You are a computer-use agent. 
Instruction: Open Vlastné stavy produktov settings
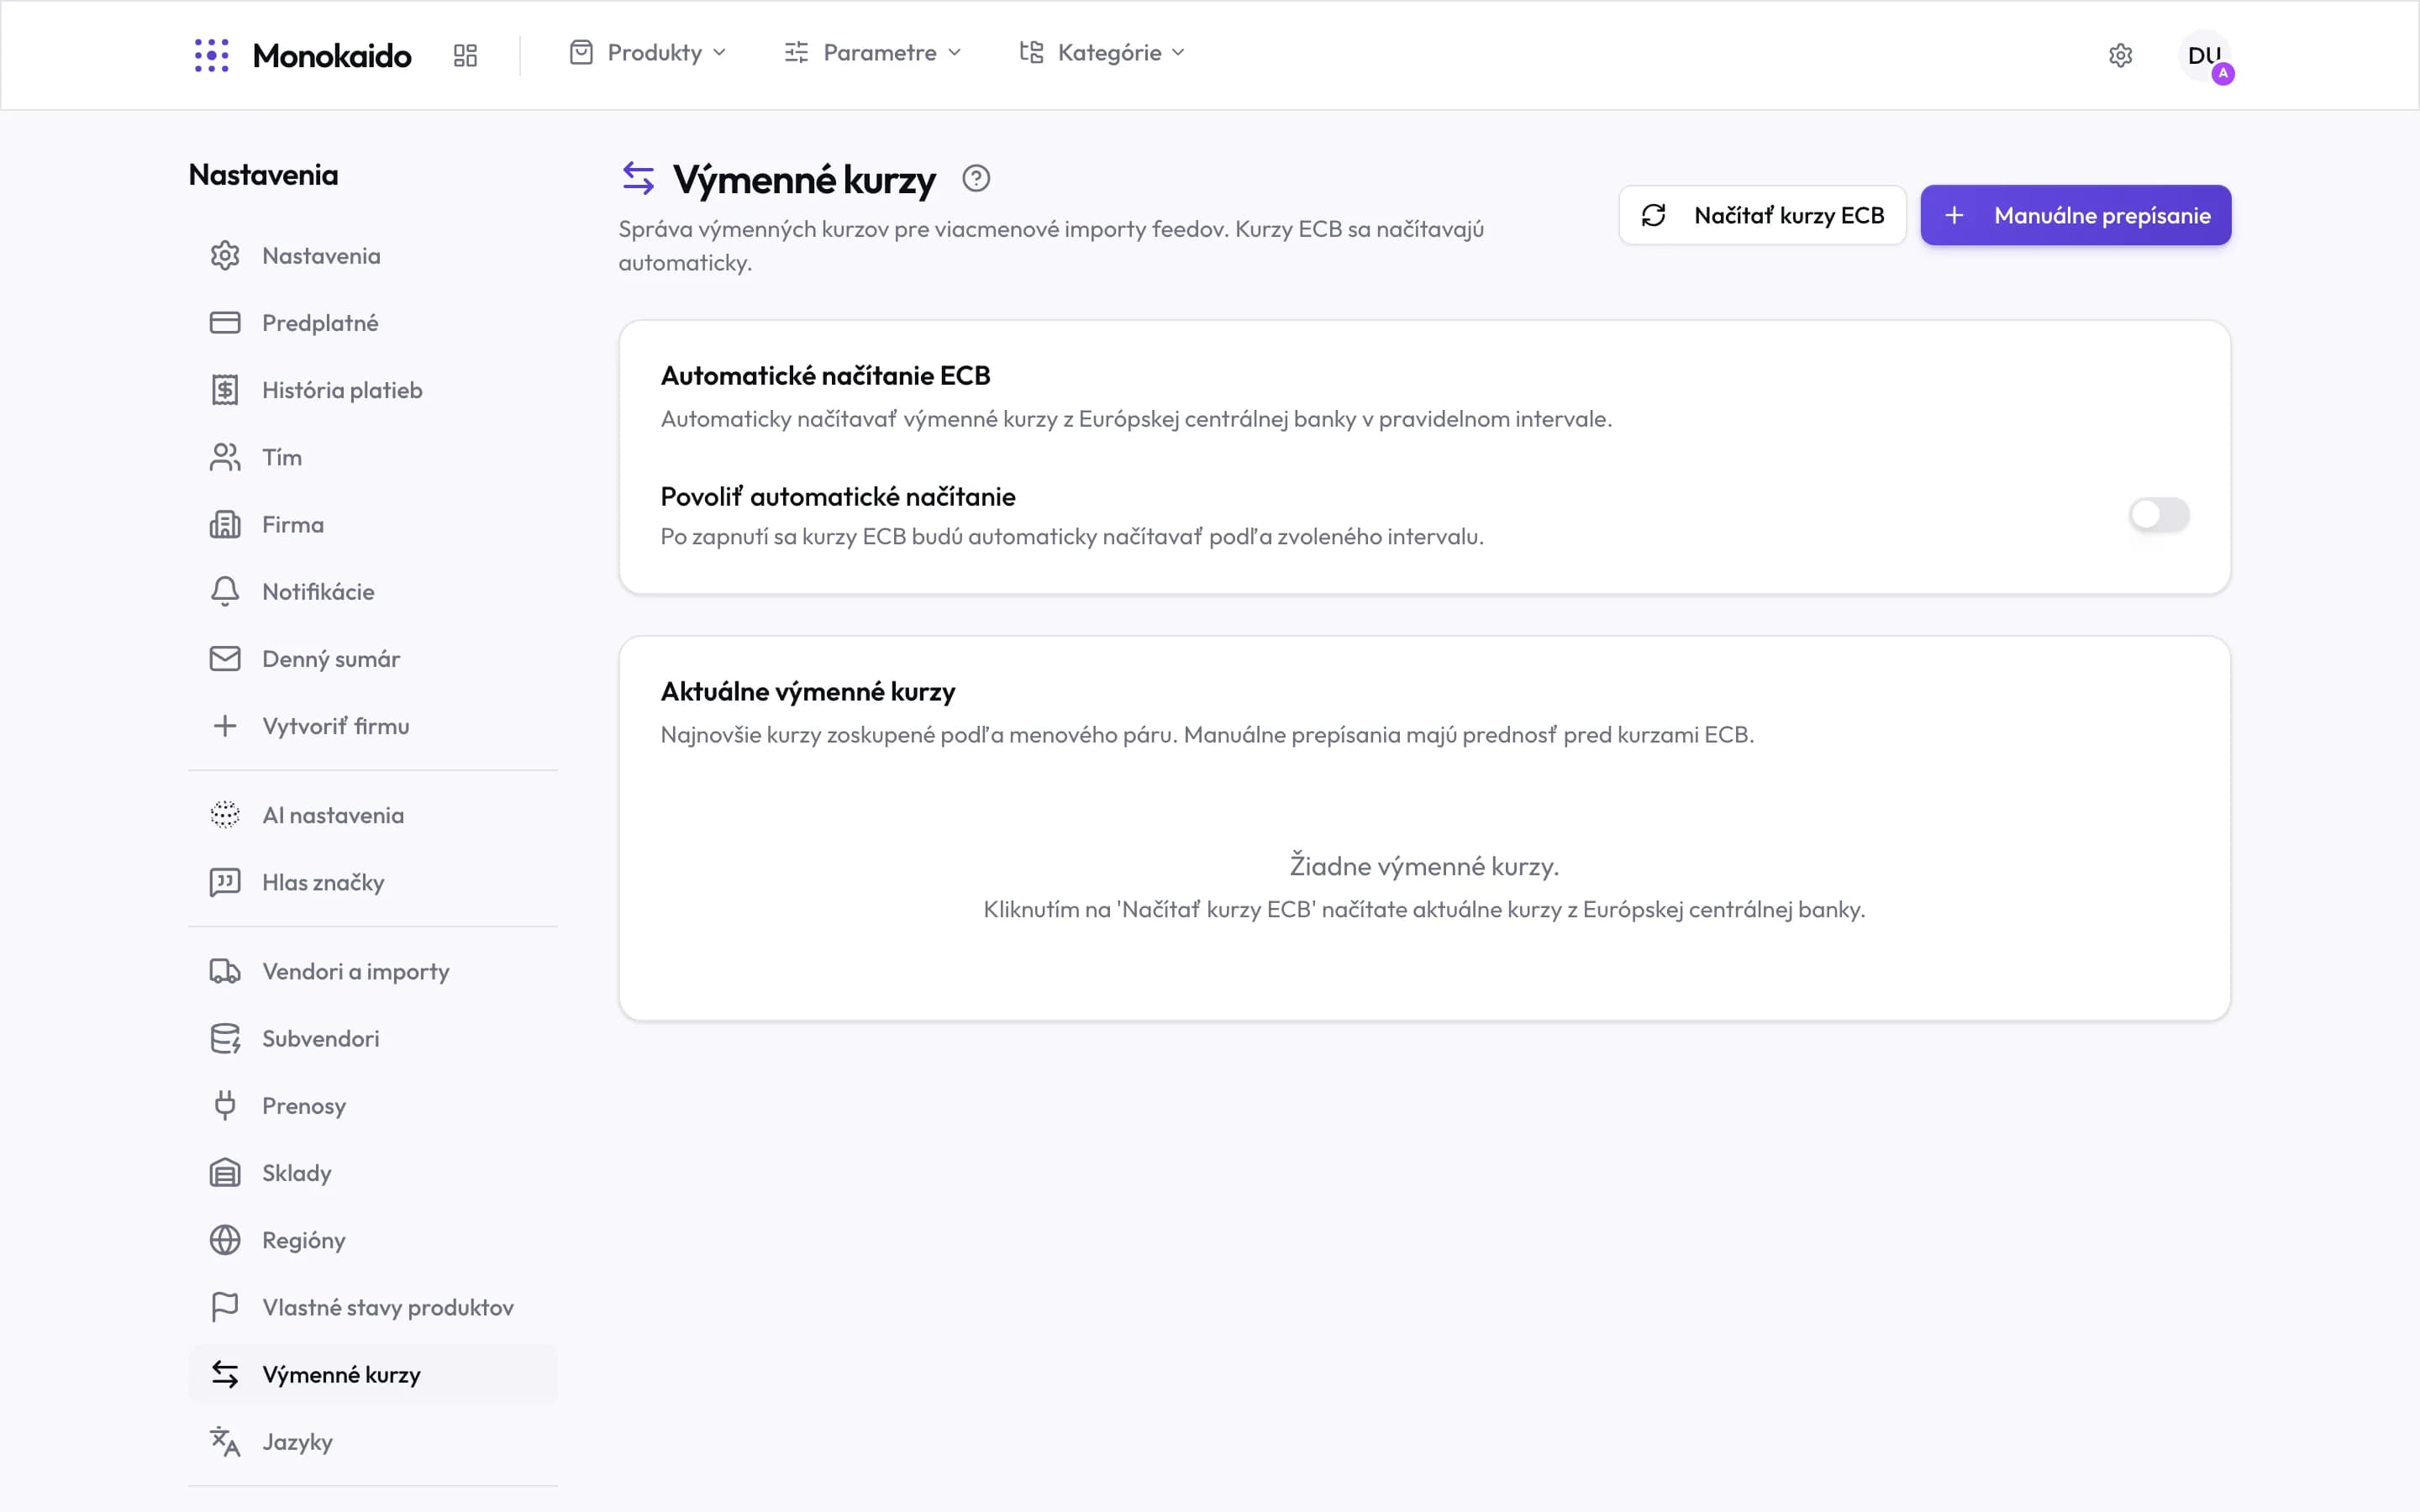[x=372, y=1307]
